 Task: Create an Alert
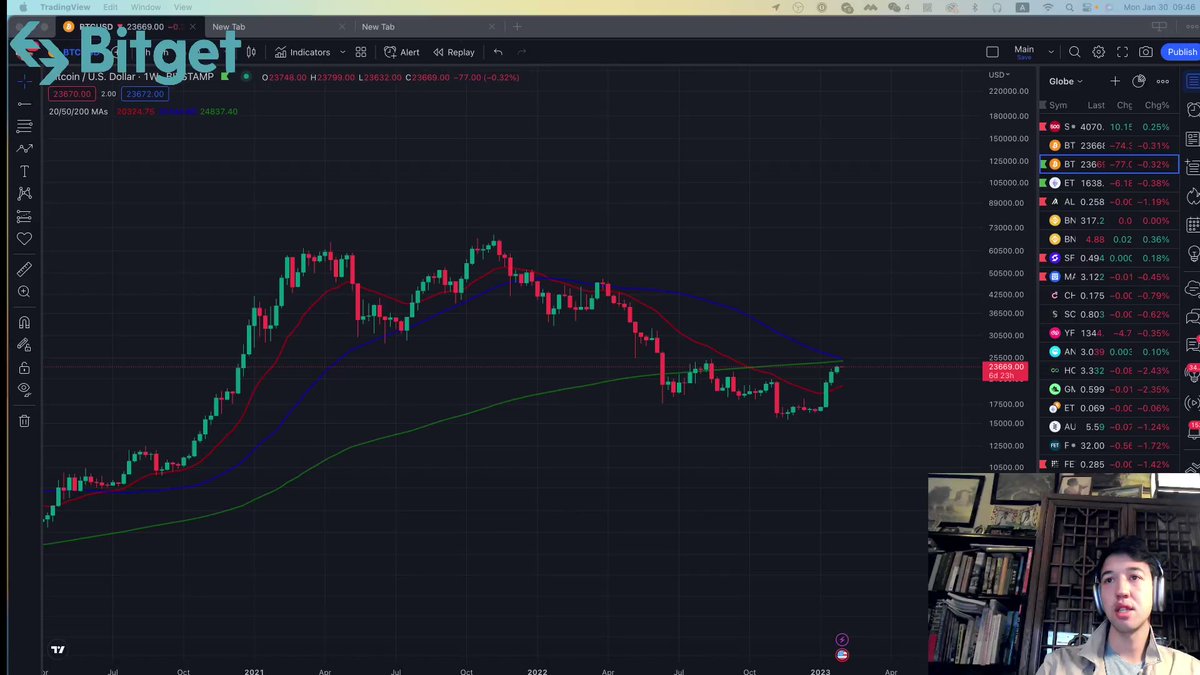(402, 52)
